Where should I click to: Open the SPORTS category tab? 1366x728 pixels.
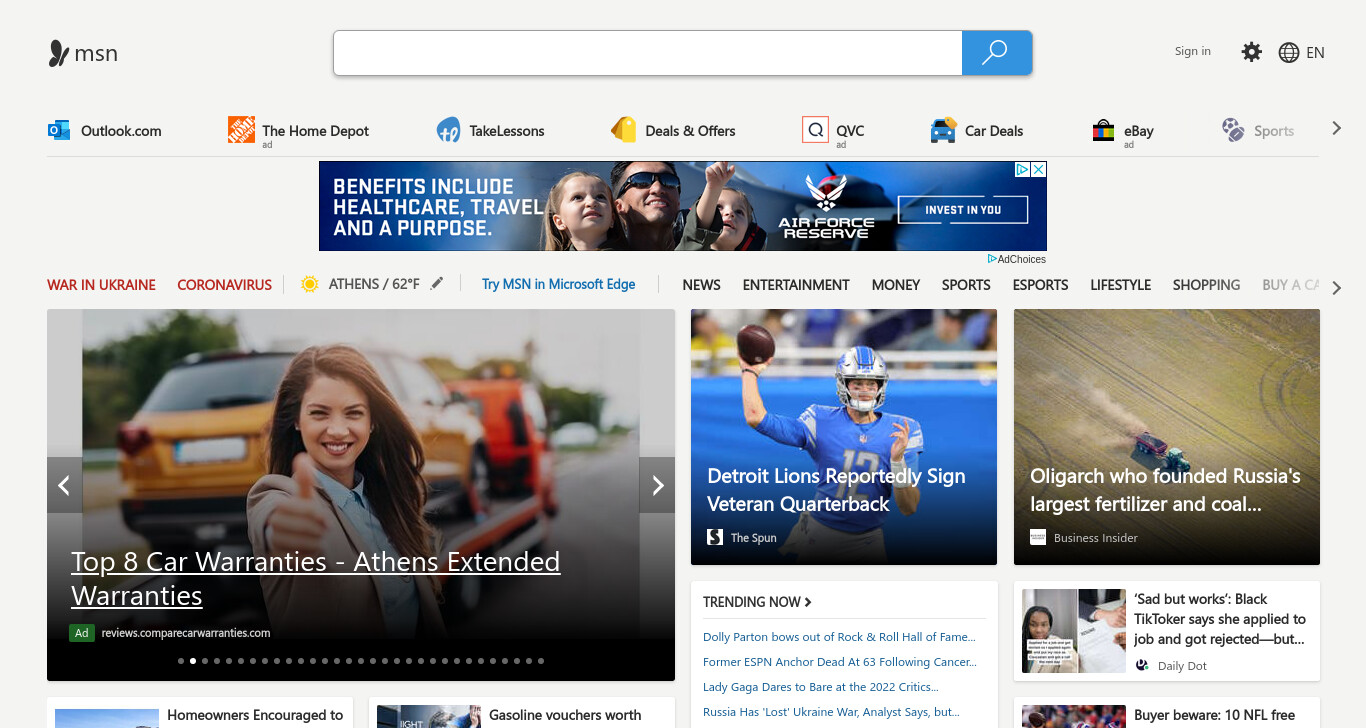pos(966,285)
